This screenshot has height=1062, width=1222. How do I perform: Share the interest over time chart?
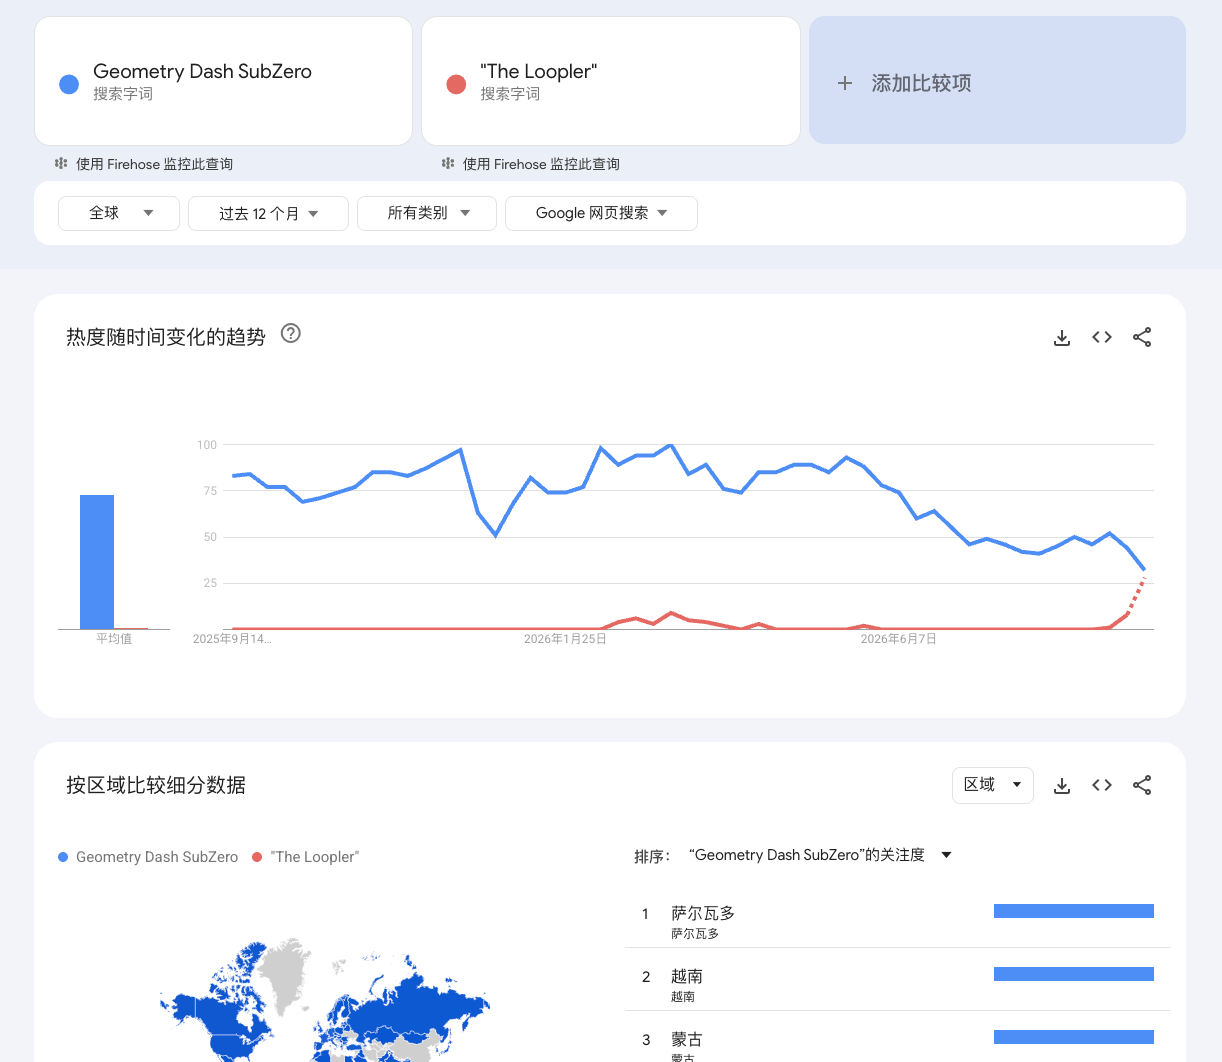(1142, 338)
